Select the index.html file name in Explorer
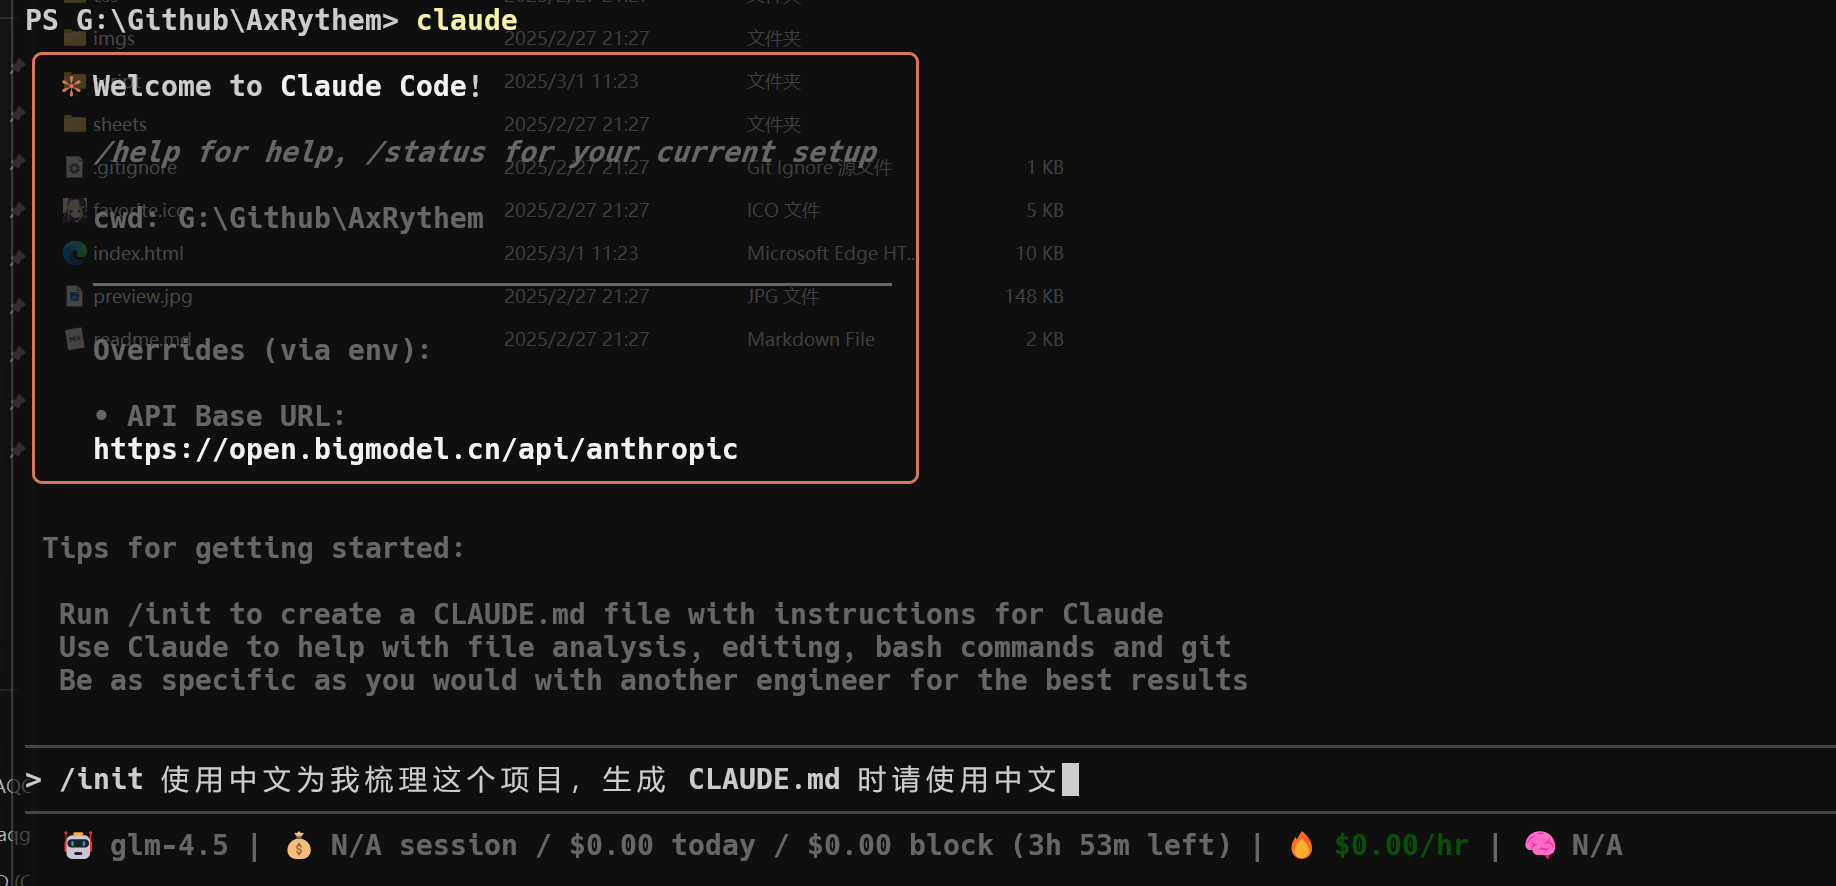This screenshot has width=1836, height=886. (138, 253)
